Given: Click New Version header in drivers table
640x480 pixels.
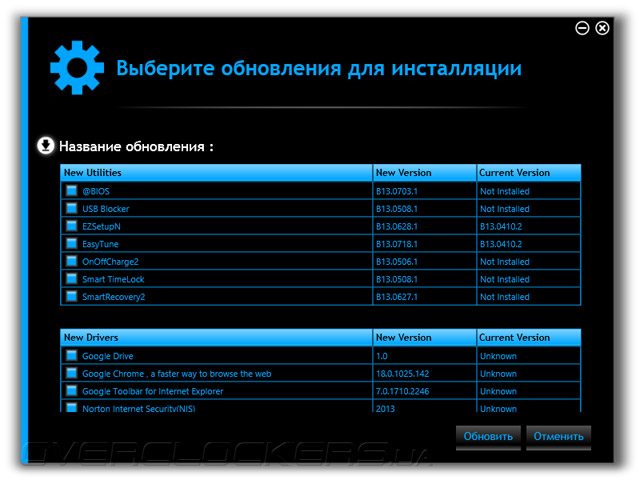Looking at the screenshot, I should pyautogui.click(x=424, y=338).
